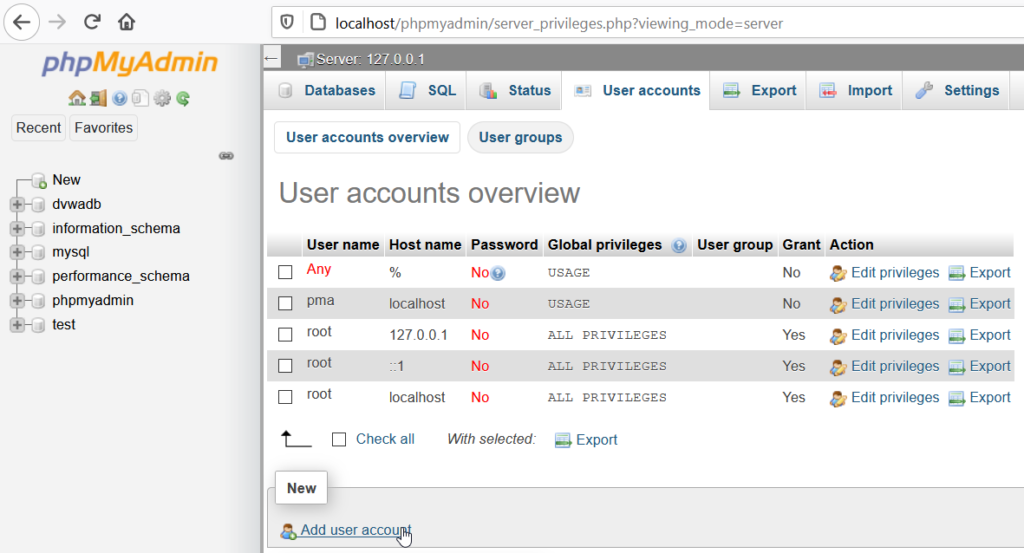Expand the test database node

click(18, 324)
